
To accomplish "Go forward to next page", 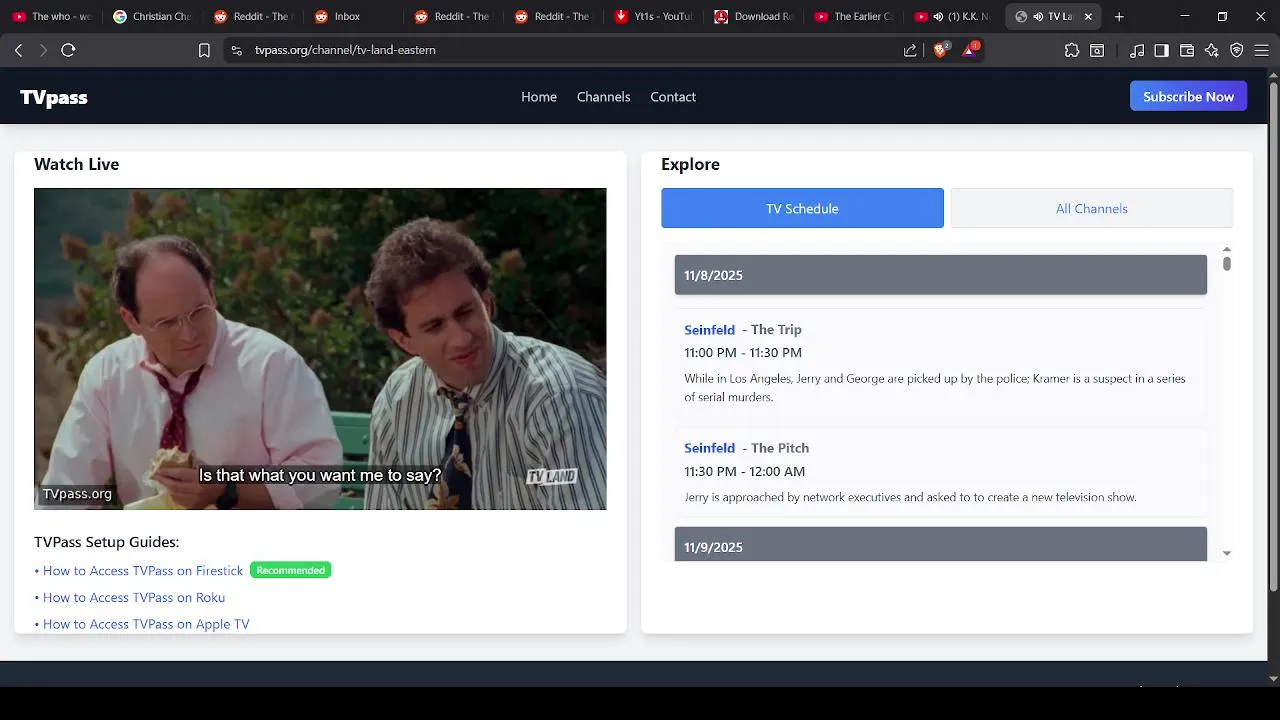I will [x=43, y=50].
